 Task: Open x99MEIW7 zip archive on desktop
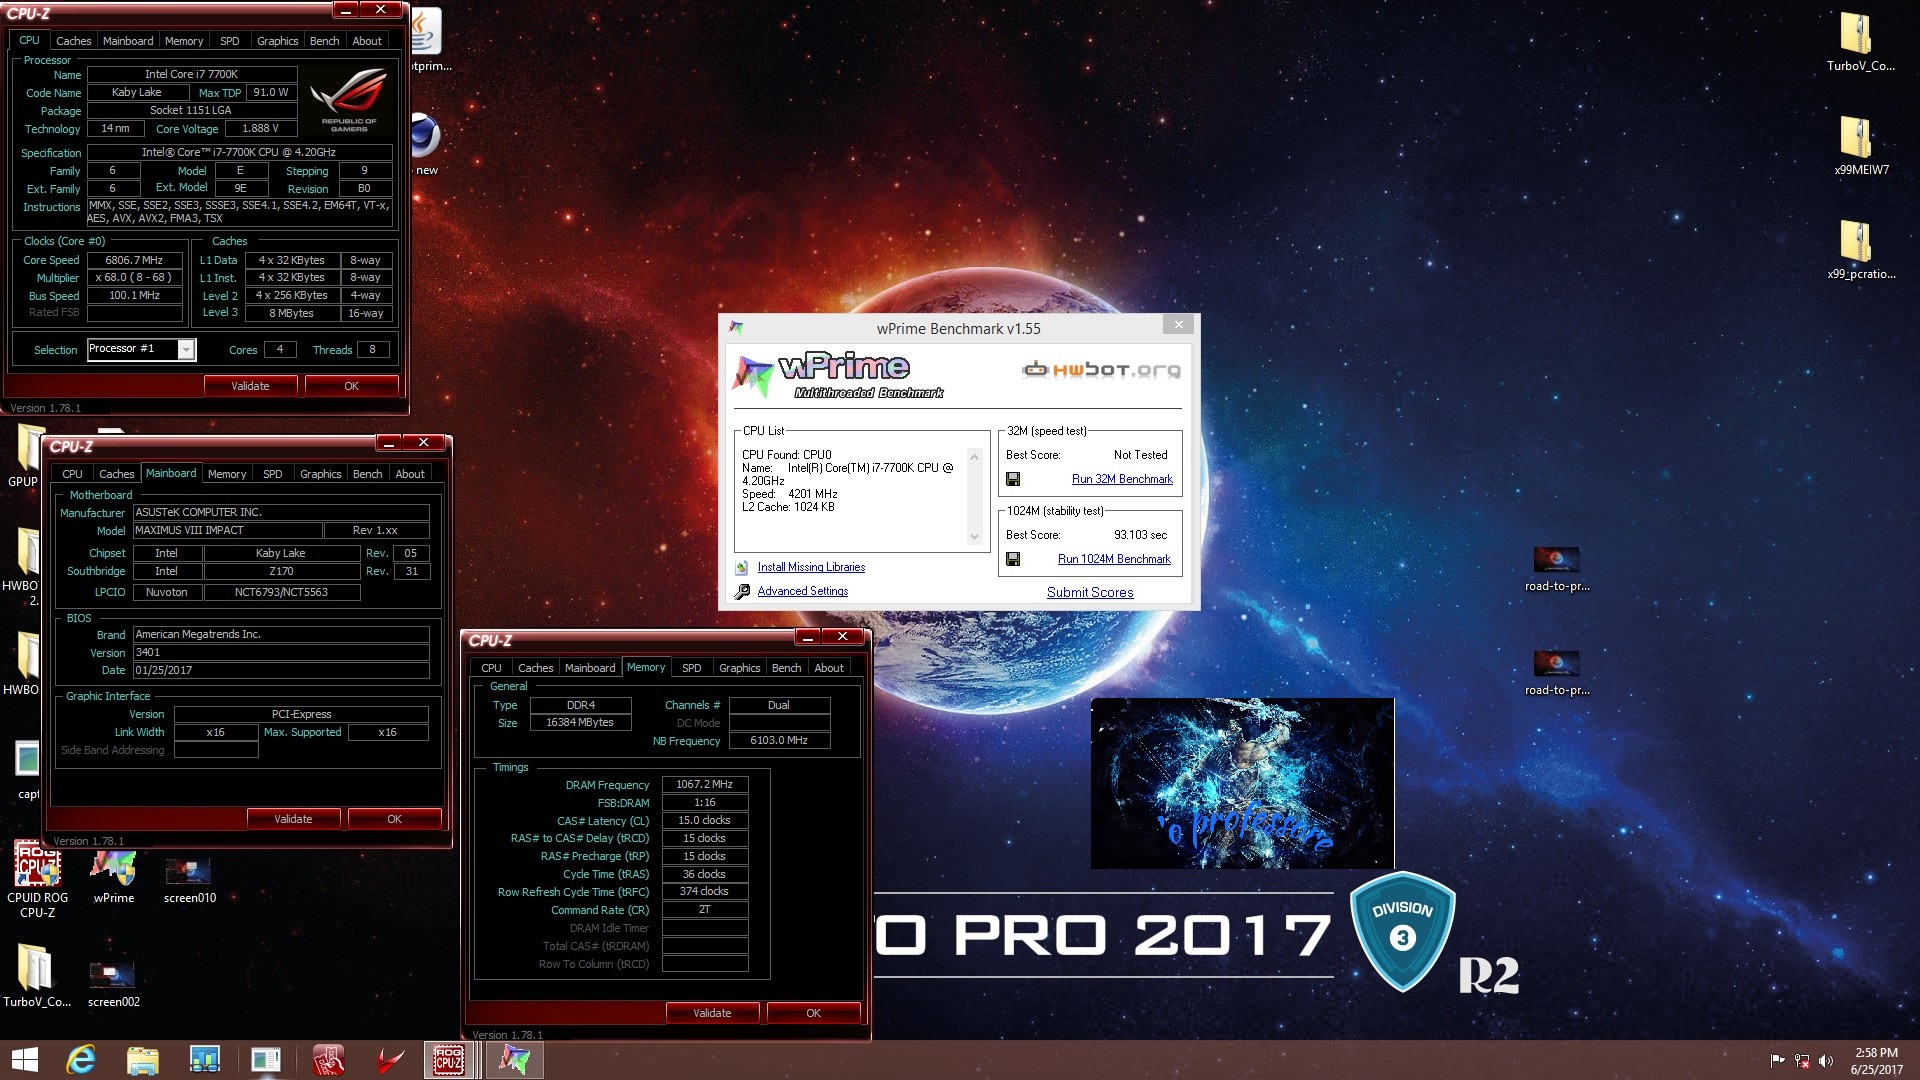pyautogui.click(x=1859, y=146)
